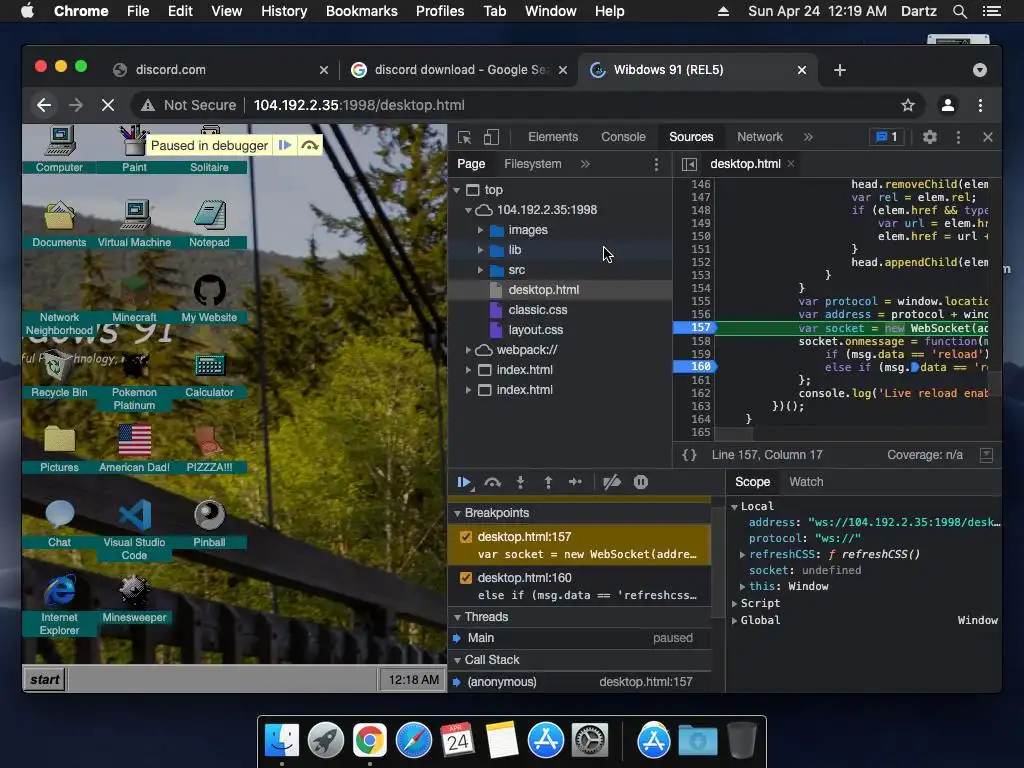Image resolution: width=1024 pixels, height=768 pixels.
Task: Bookmark this page with star icon
Action: tap(908, 105)
